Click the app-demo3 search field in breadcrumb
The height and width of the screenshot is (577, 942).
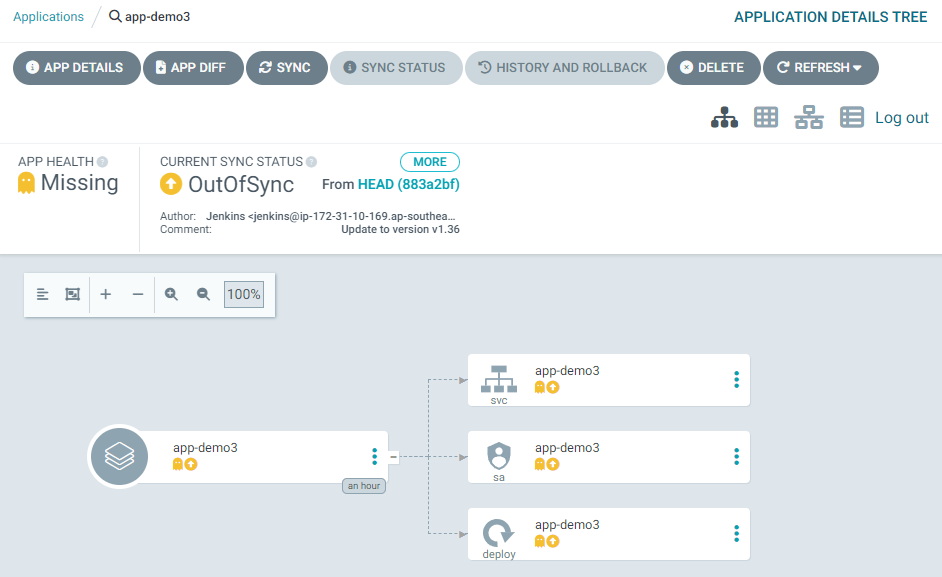click(157, 17)
